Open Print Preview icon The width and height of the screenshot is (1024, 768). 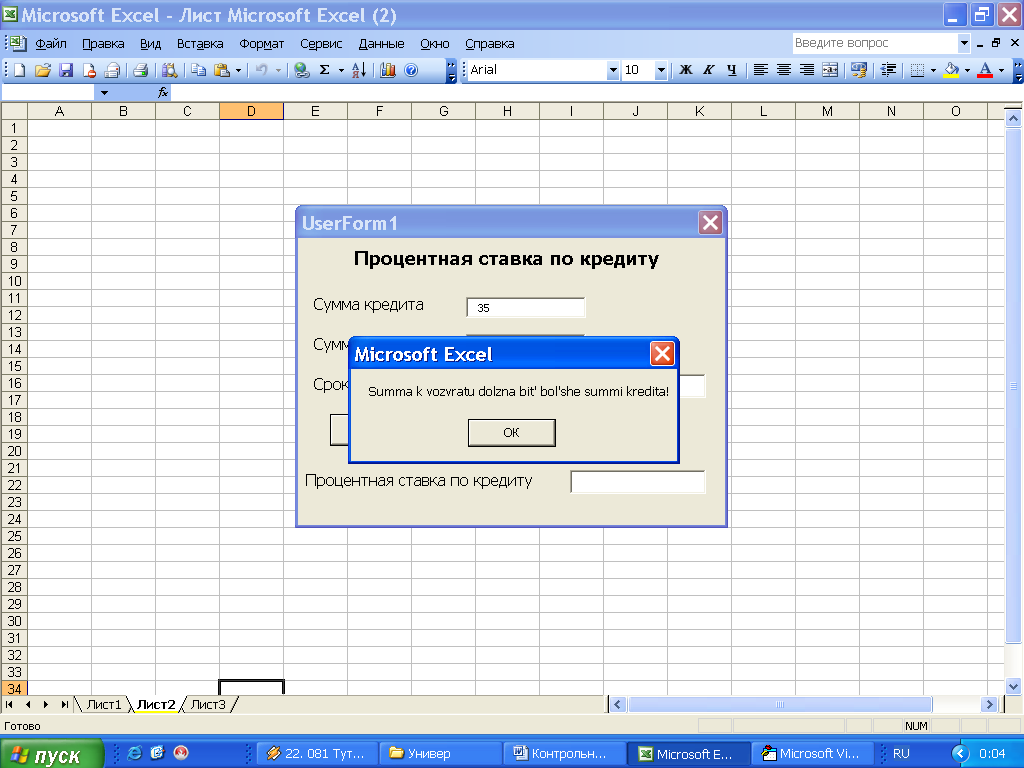170,70
